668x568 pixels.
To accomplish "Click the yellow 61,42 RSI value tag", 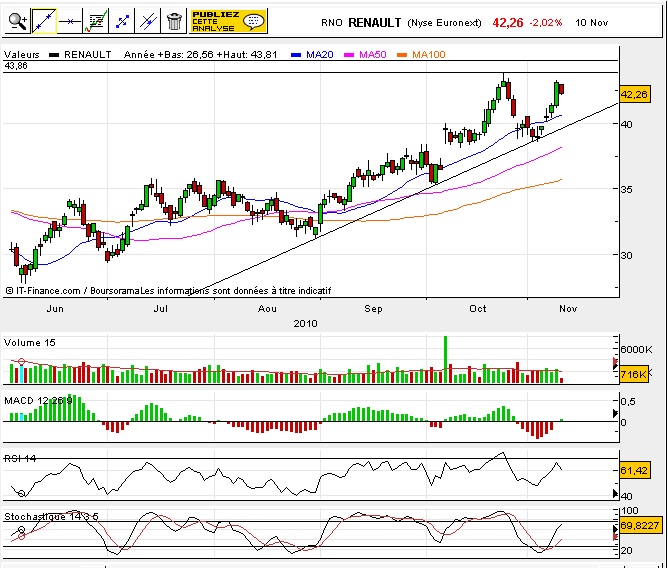I will click(x=634, y=470).
